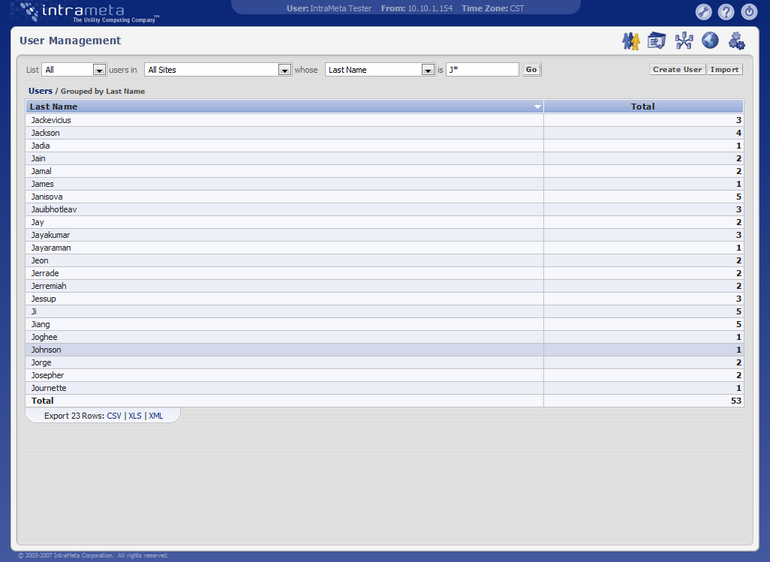Select the Jiang row

[385, 325]
